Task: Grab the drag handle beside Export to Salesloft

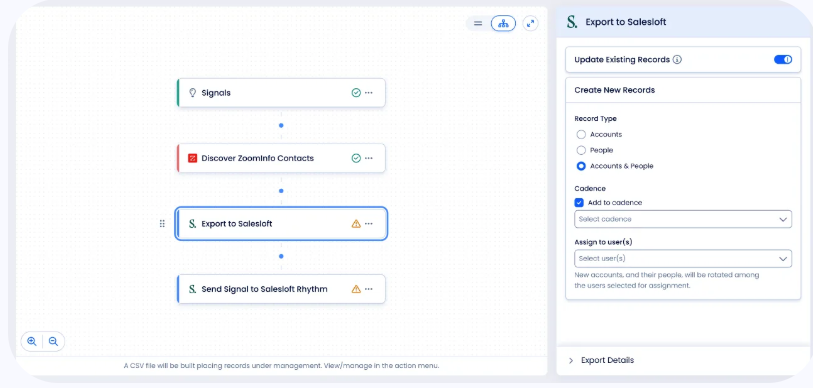Action: [x=162, y=224]
